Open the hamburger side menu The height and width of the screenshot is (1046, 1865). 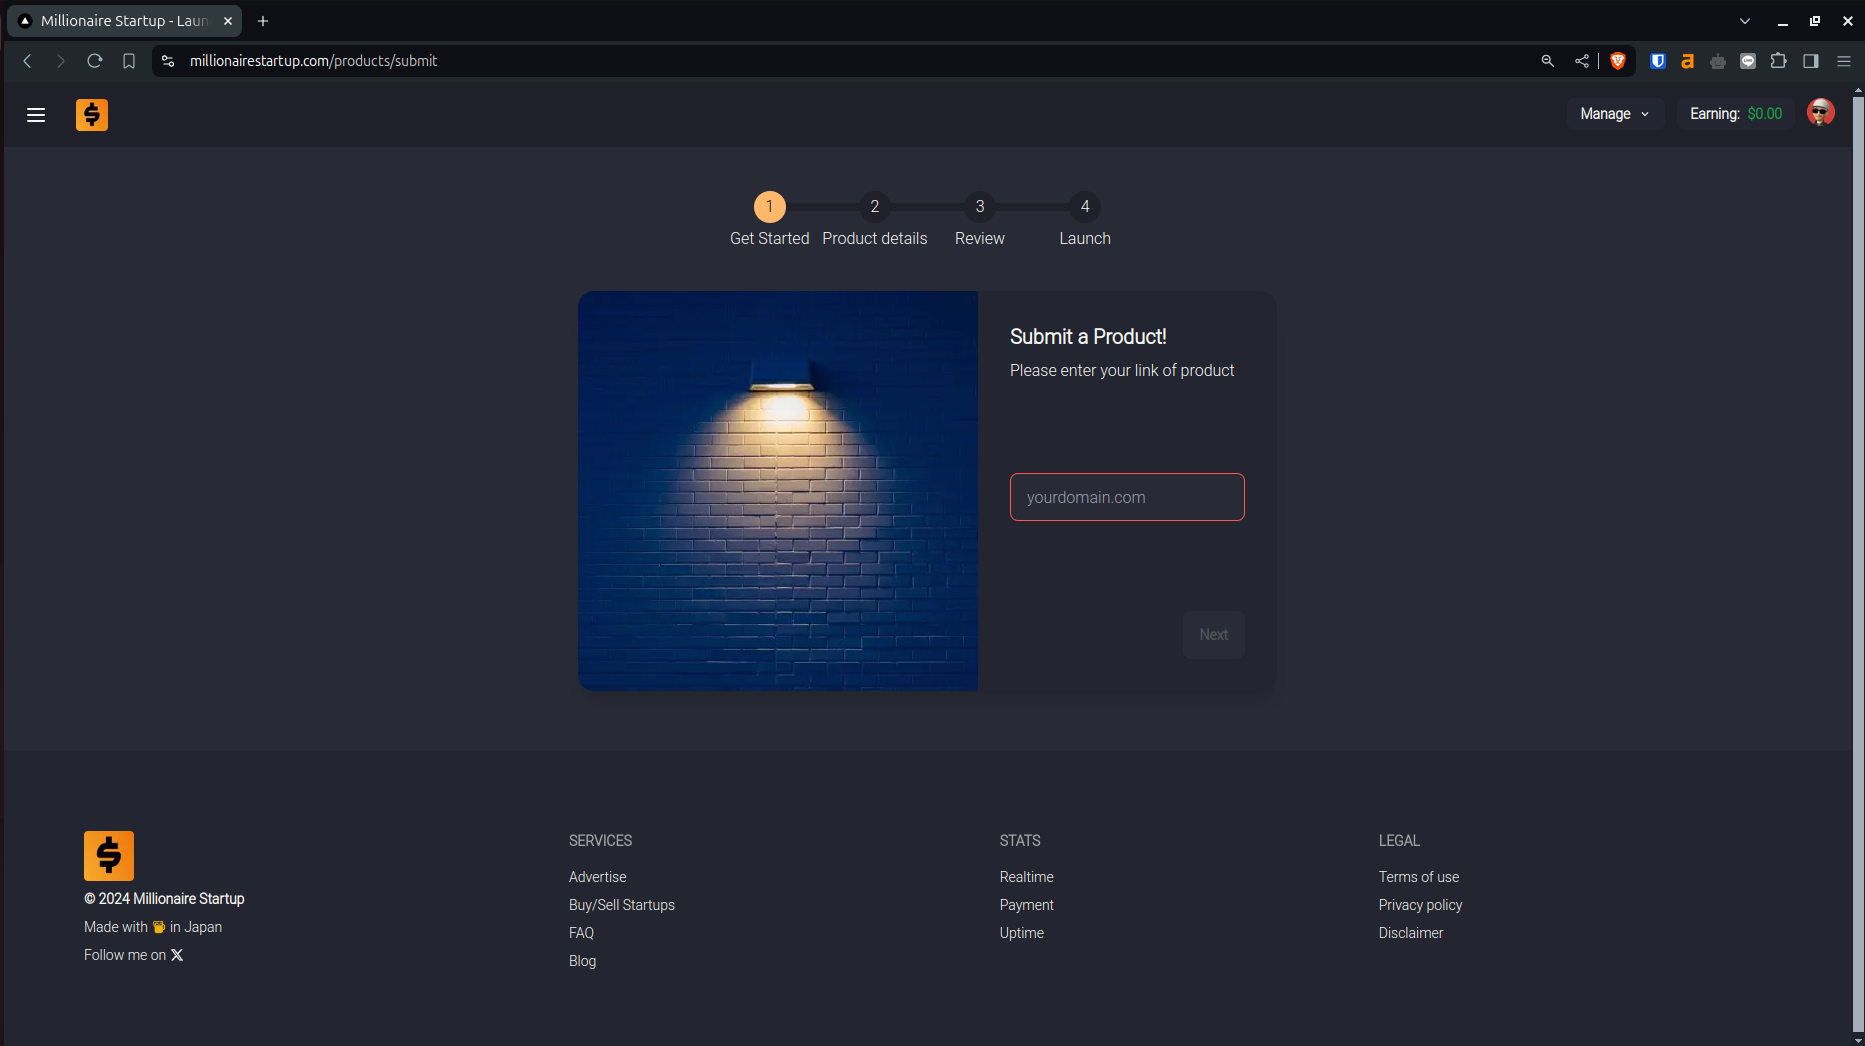point(36,115)
